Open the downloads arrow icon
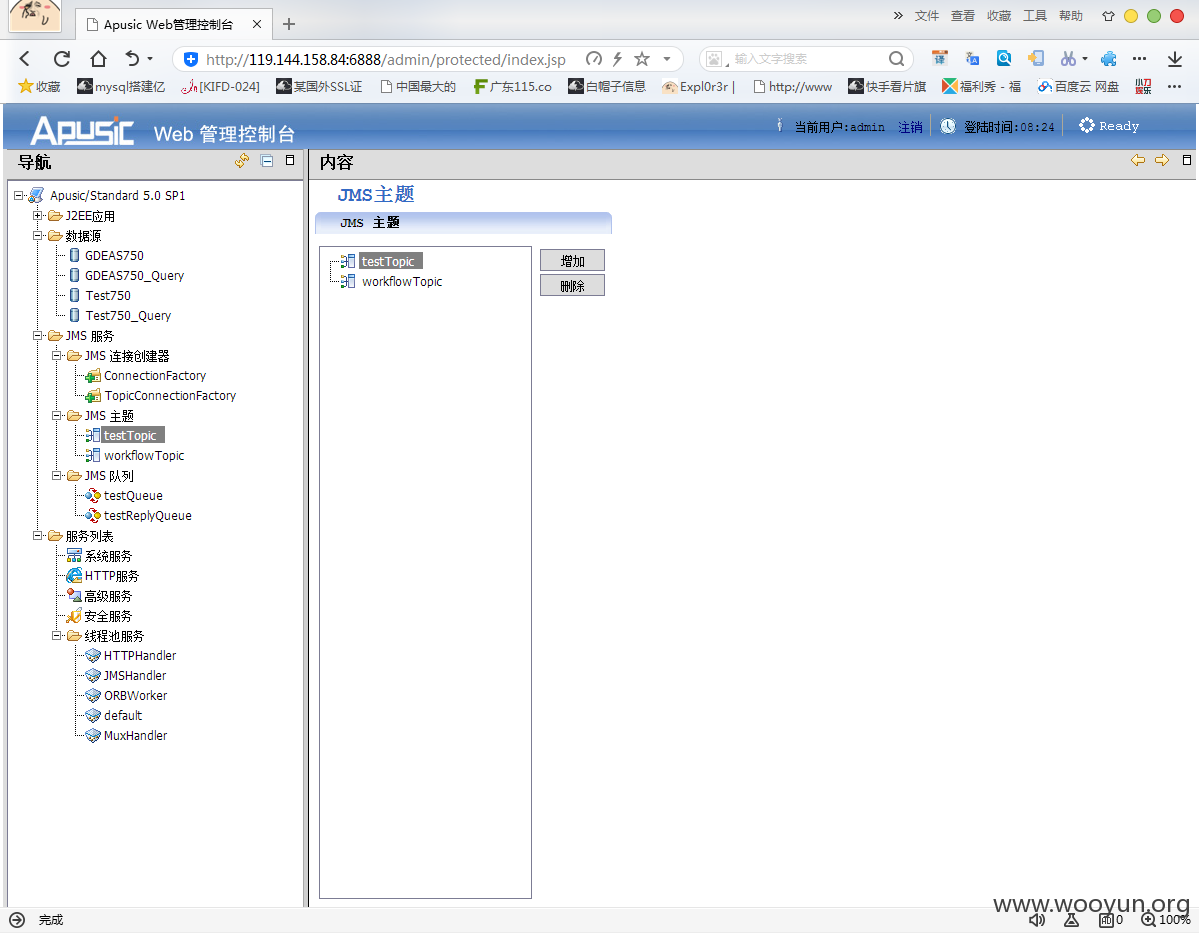Image resolution: width=1199 pixels, height=933 pixels. 1175,59
